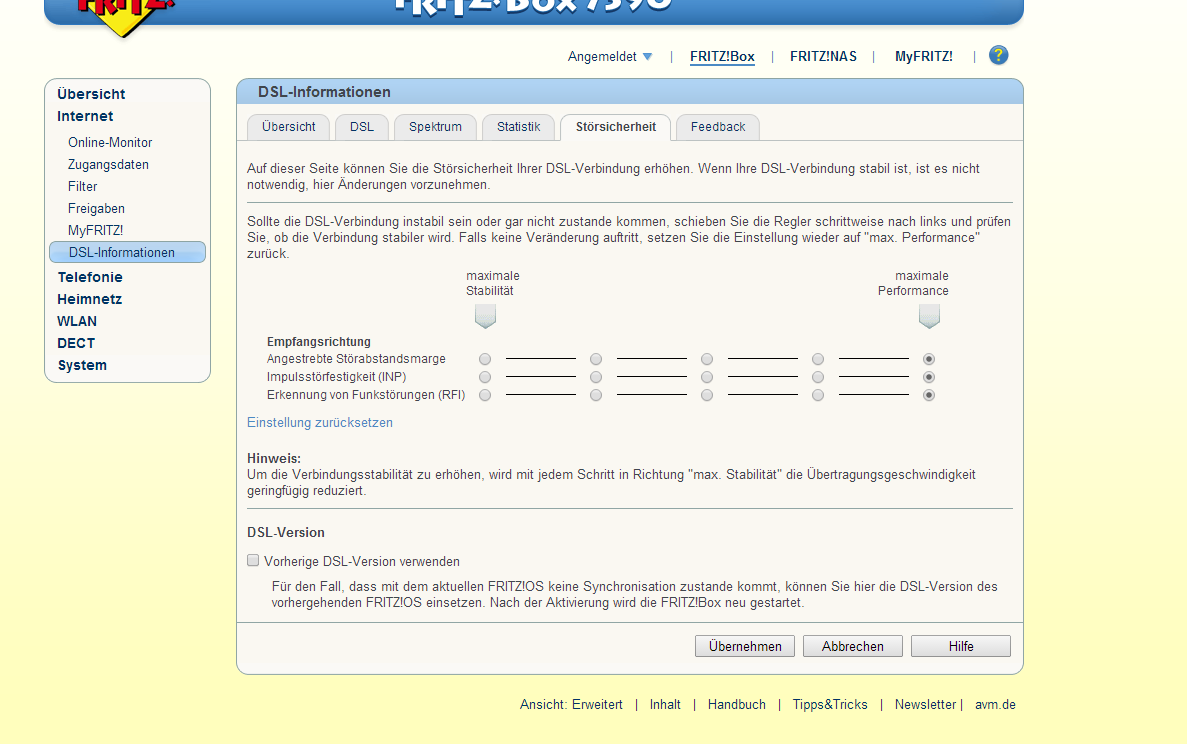Set Impulsstörfestigkeit (INP) to maximale Performance

929,377
